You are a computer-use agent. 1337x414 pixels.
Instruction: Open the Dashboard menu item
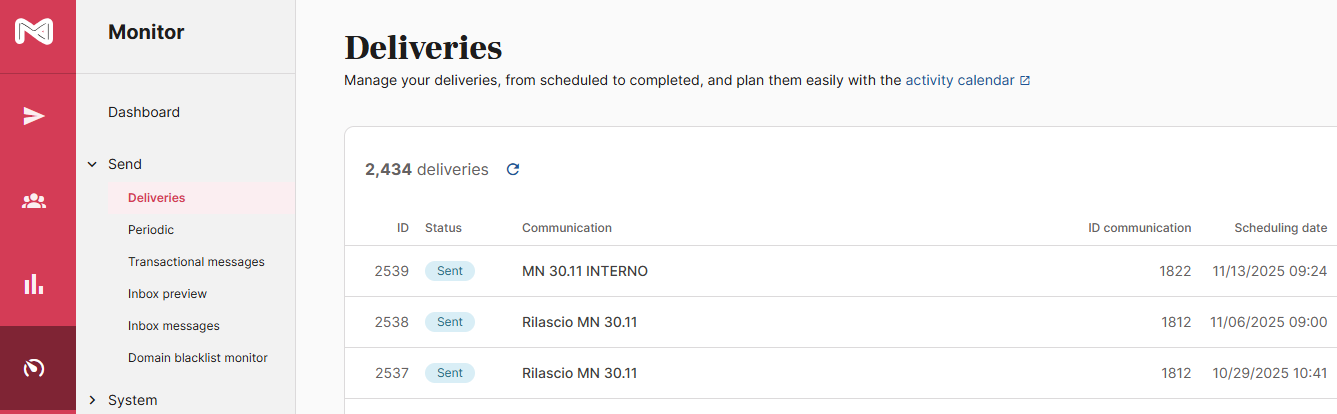[144, 112]
